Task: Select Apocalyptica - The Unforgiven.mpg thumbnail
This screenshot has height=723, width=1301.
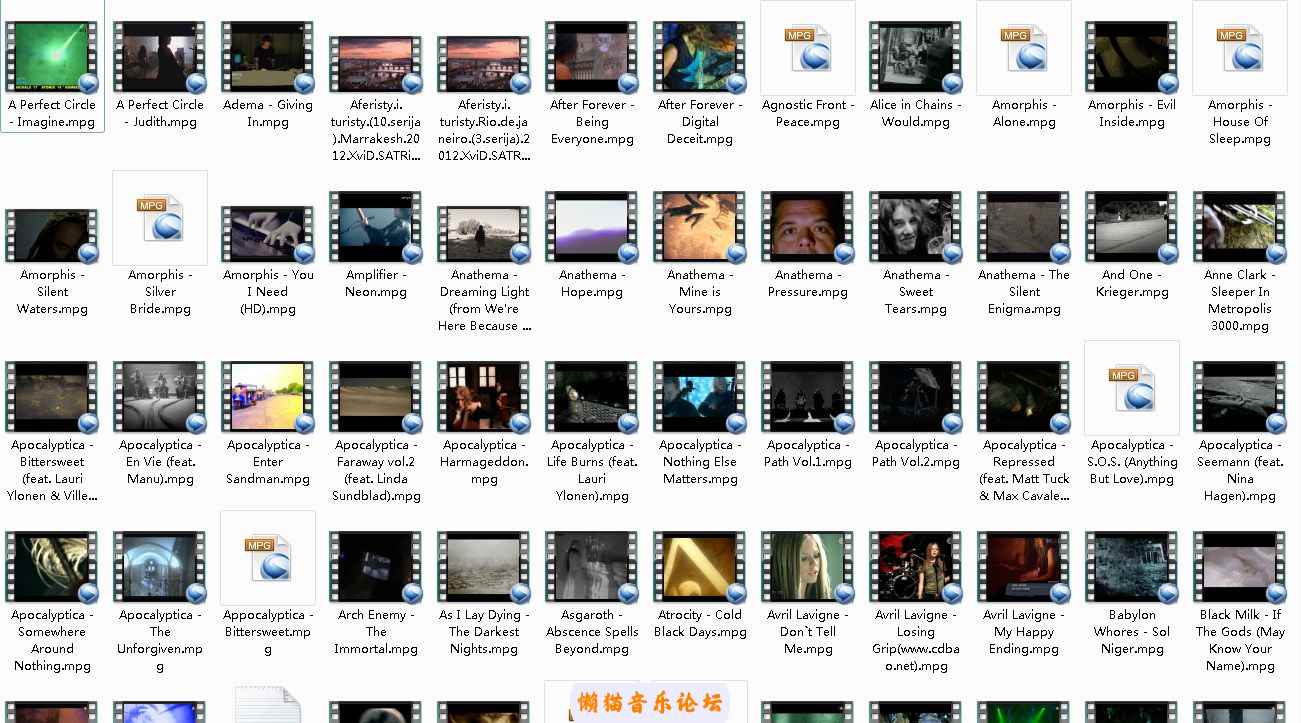Action: pos(160,568)
